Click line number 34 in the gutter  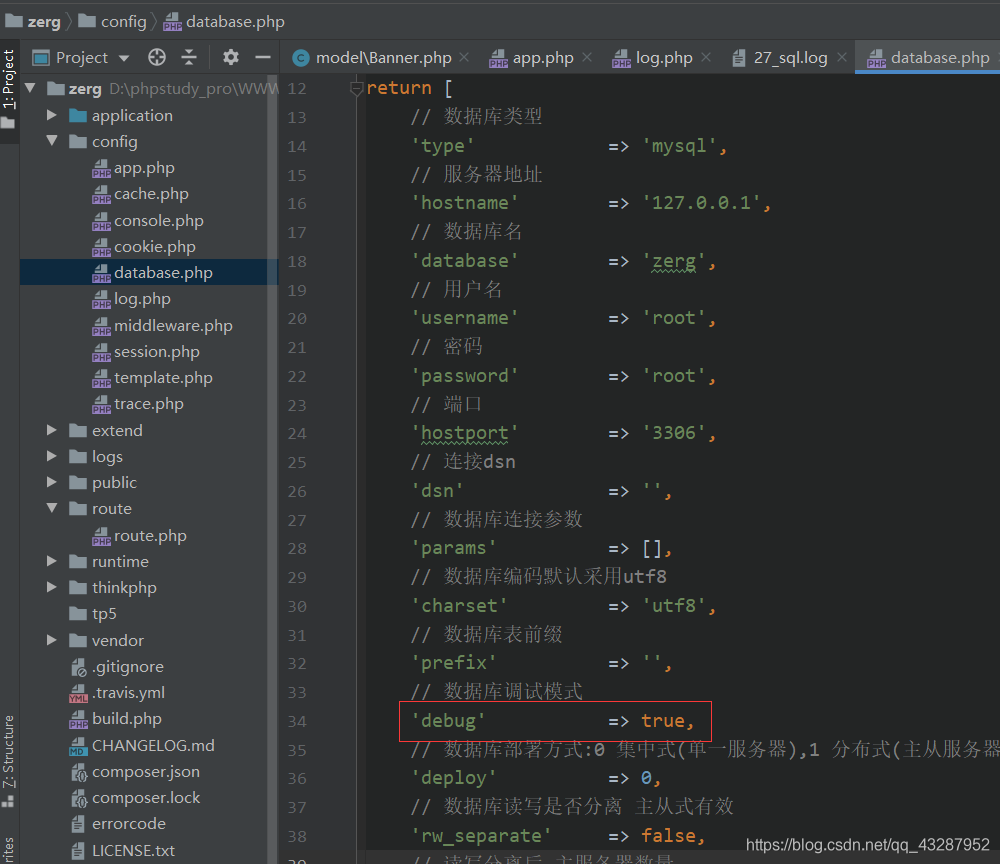[297, 720]
